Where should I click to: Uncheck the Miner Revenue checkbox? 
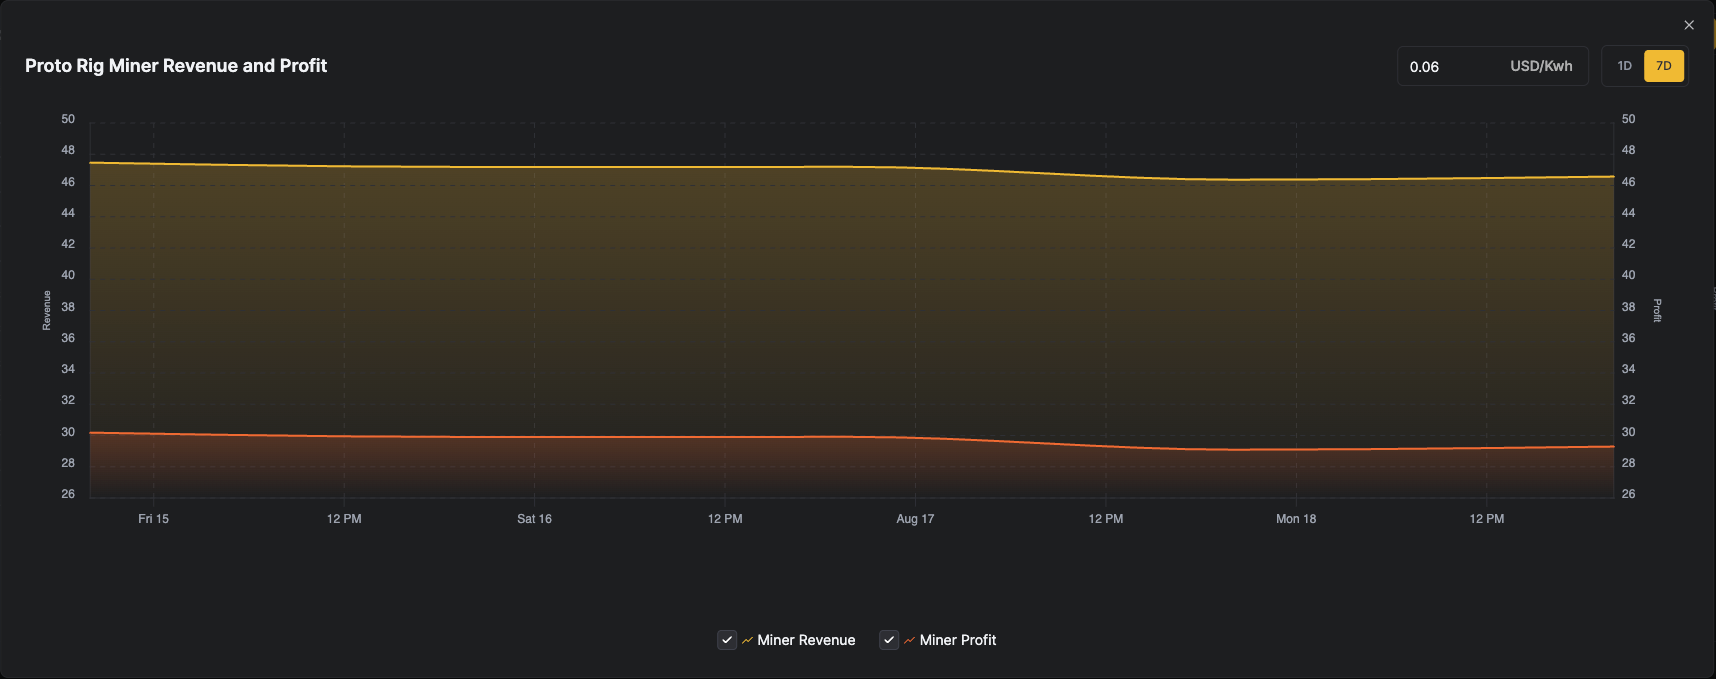727,640
